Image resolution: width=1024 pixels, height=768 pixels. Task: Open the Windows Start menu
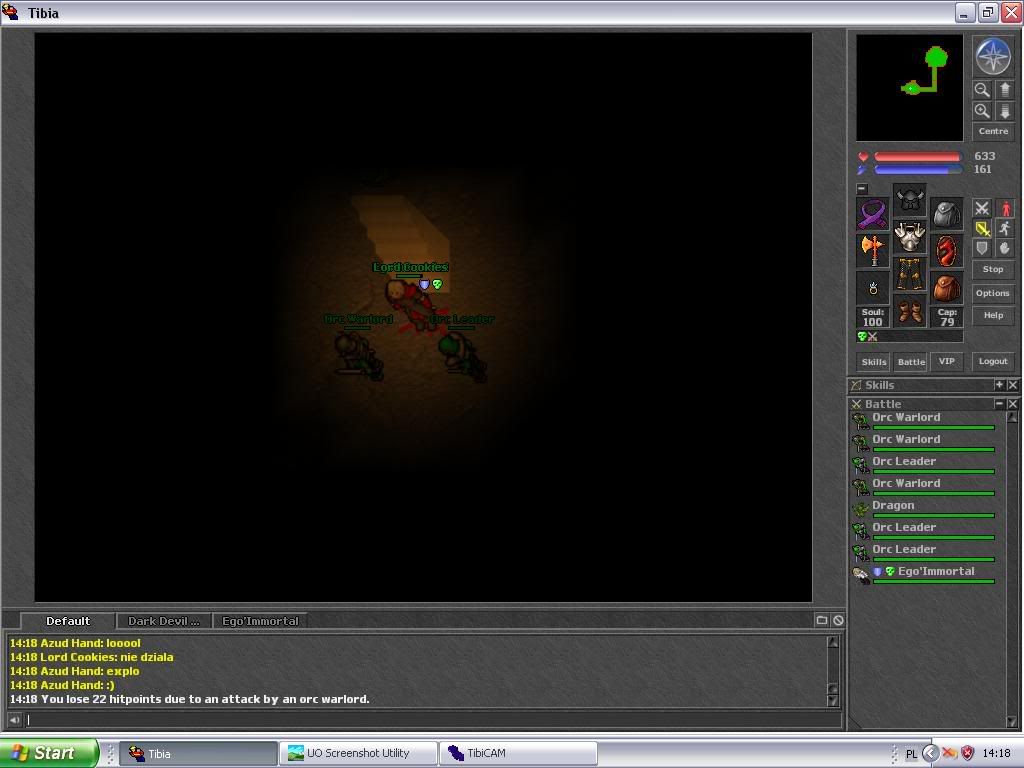[x=49, y=753]
